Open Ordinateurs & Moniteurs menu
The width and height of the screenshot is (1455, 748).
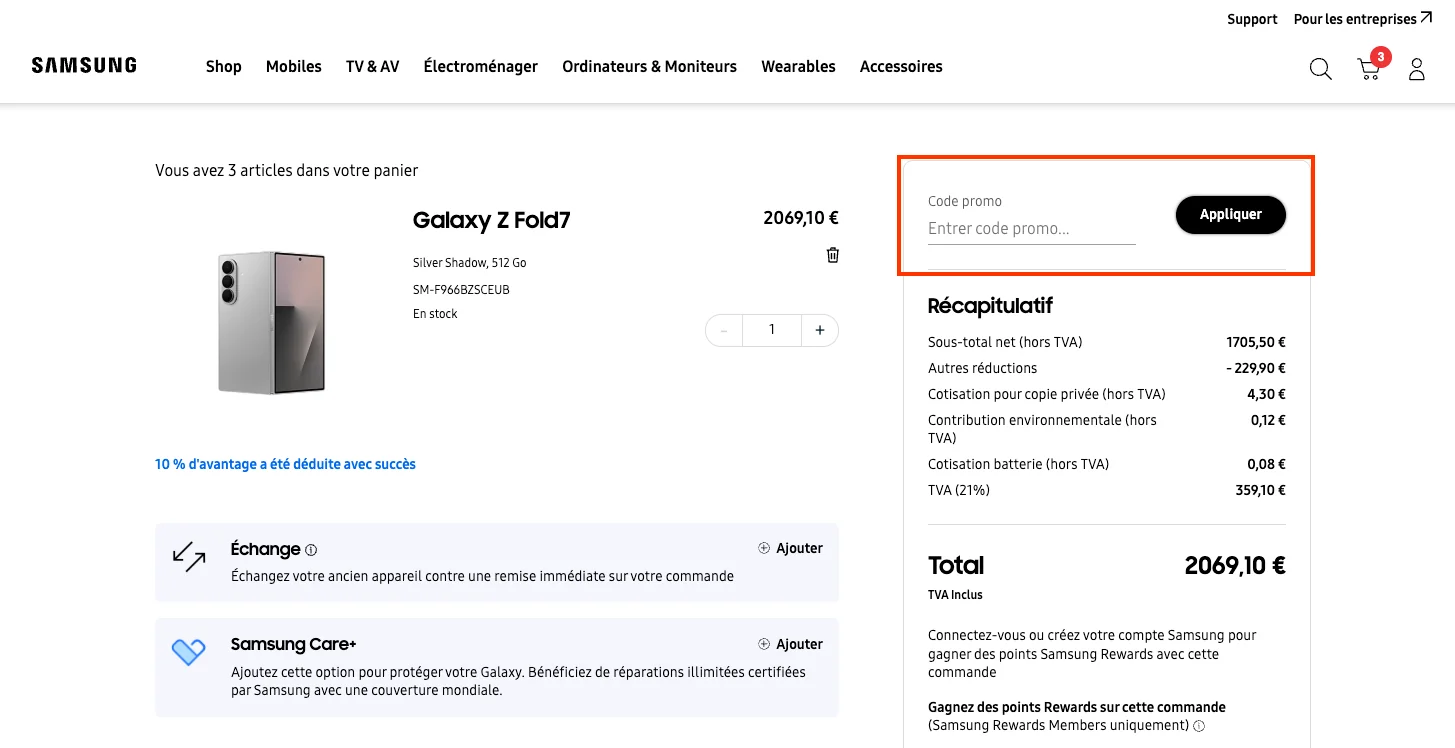tap(649, 66)
